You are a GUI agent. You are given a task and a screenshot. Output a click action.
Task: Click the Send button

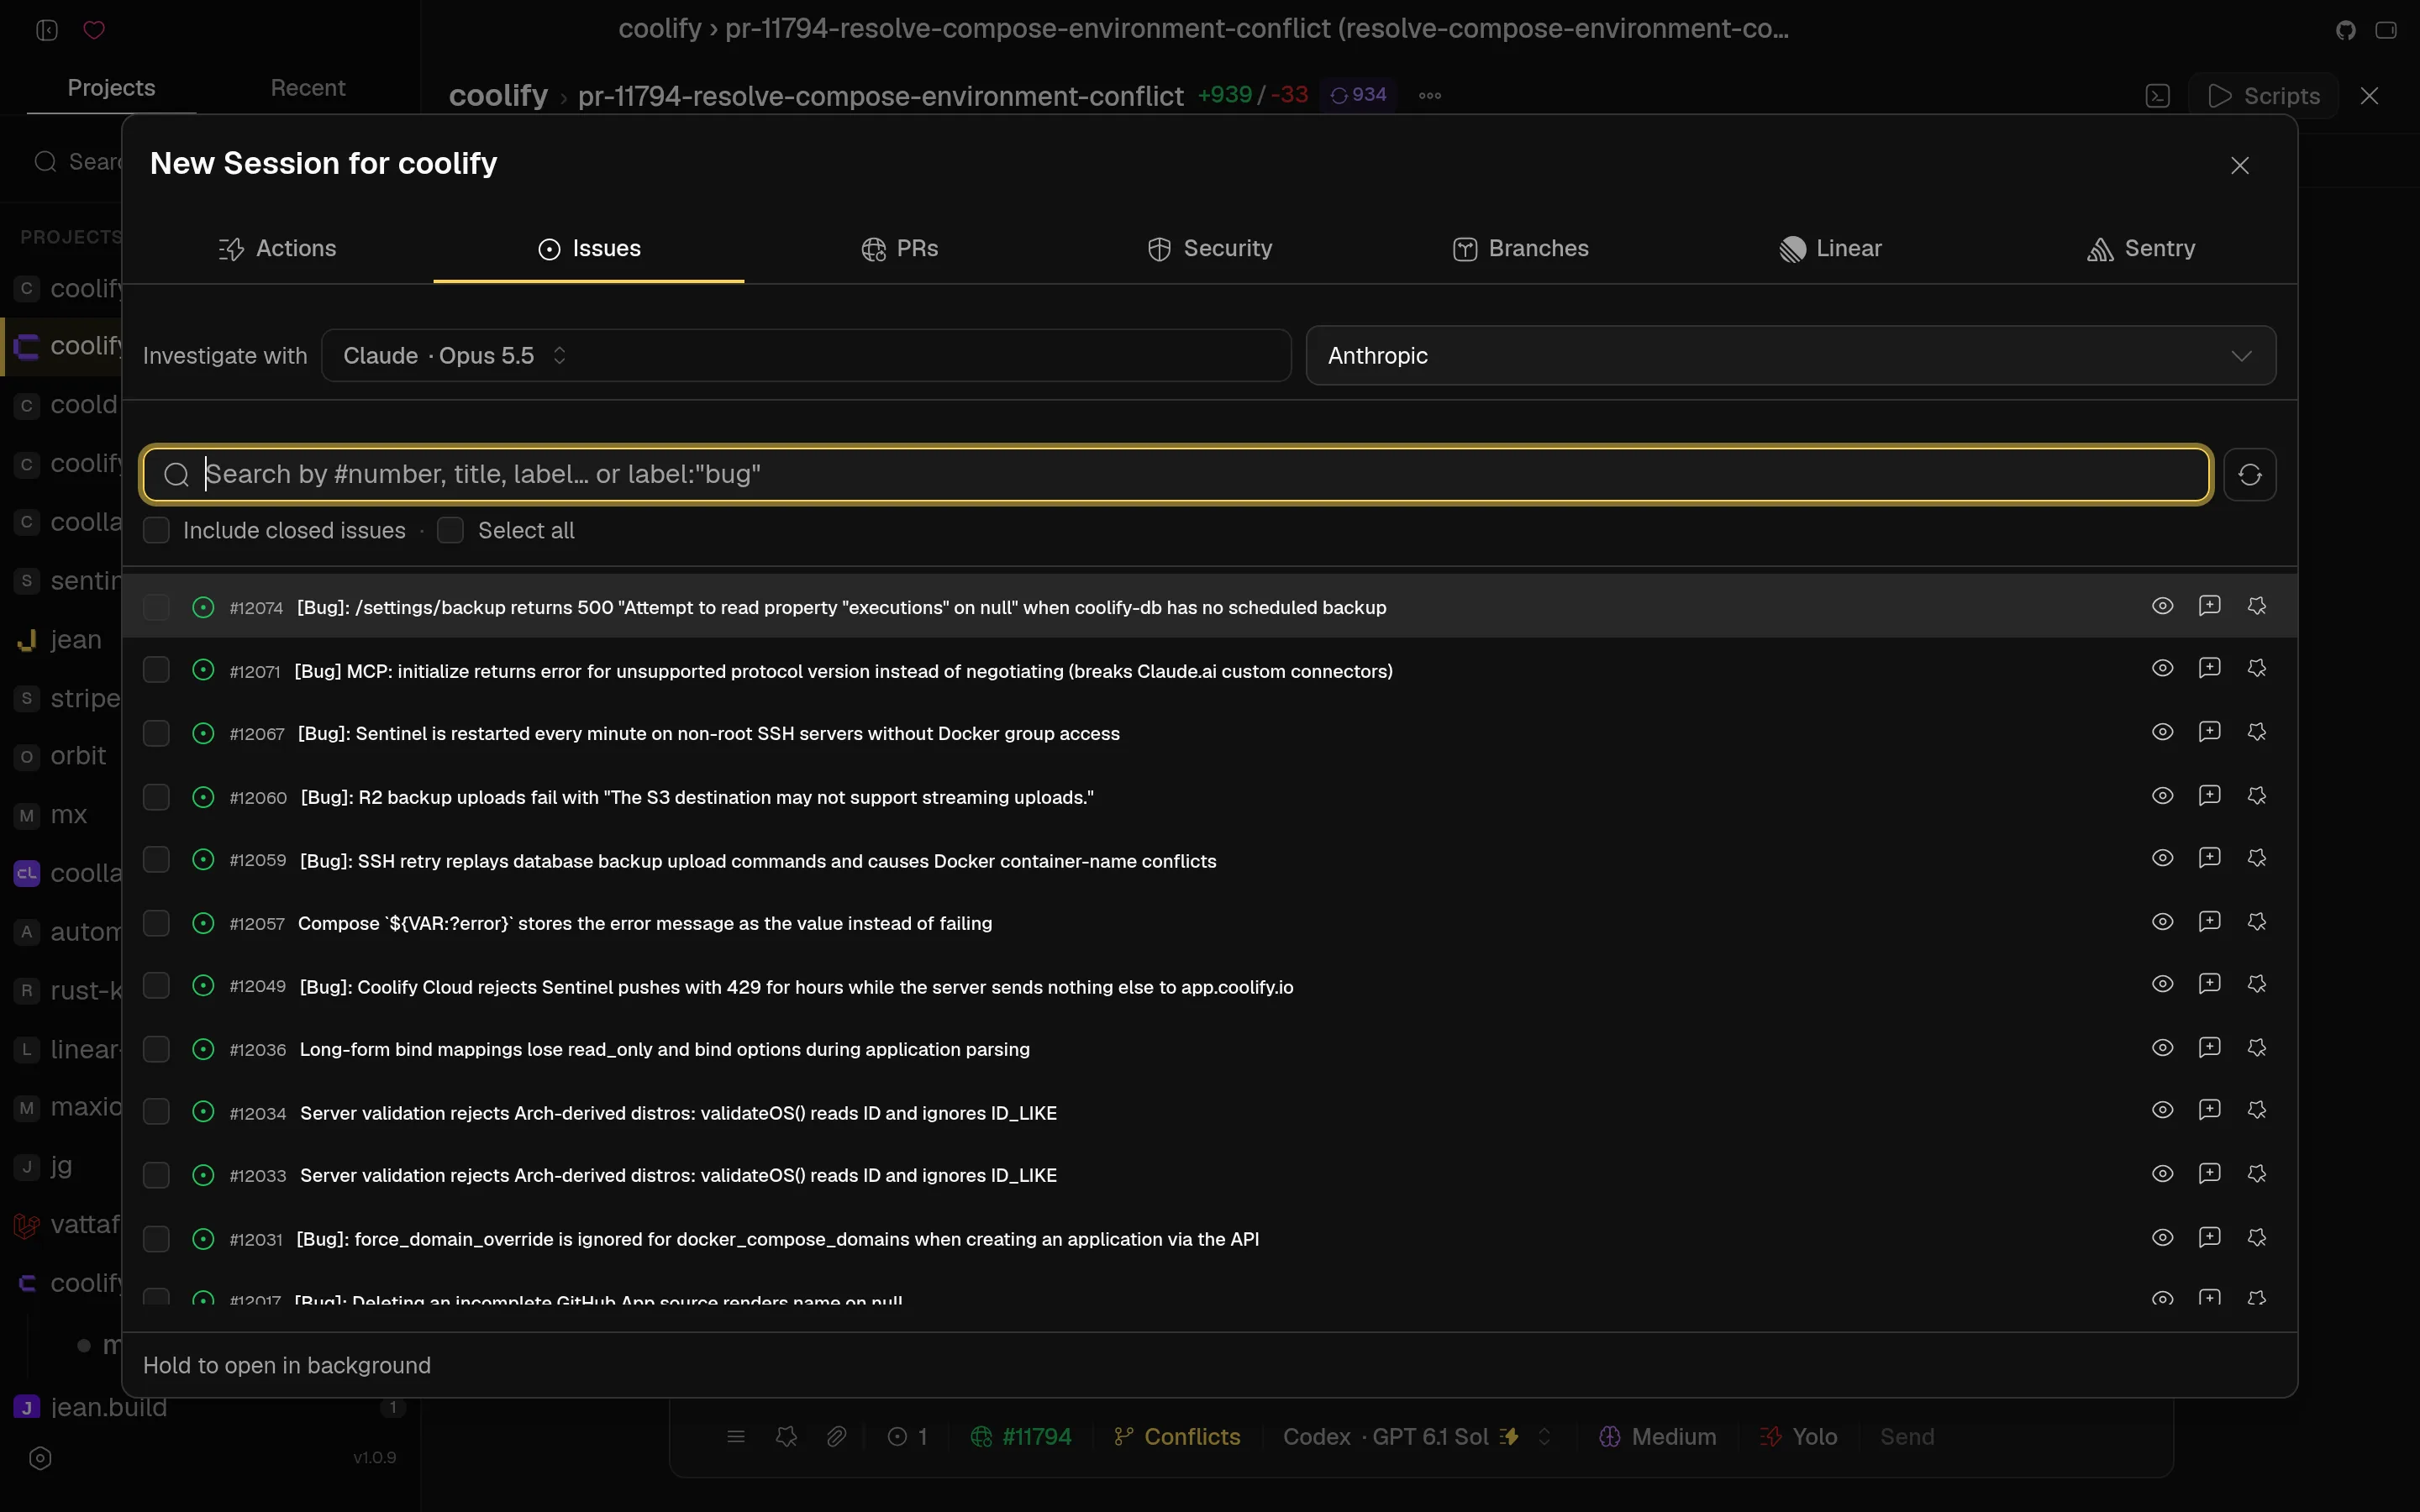(1907, 1437)
